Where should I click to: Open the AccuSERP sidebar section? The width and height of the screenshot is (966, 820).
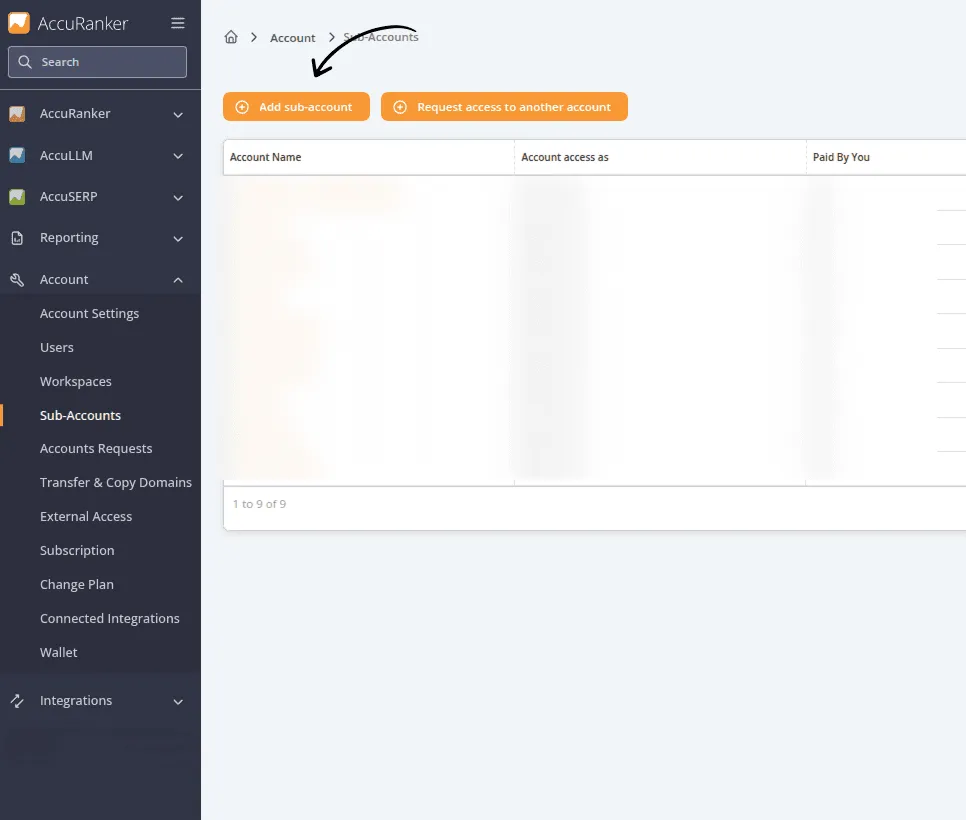point(100,197)
